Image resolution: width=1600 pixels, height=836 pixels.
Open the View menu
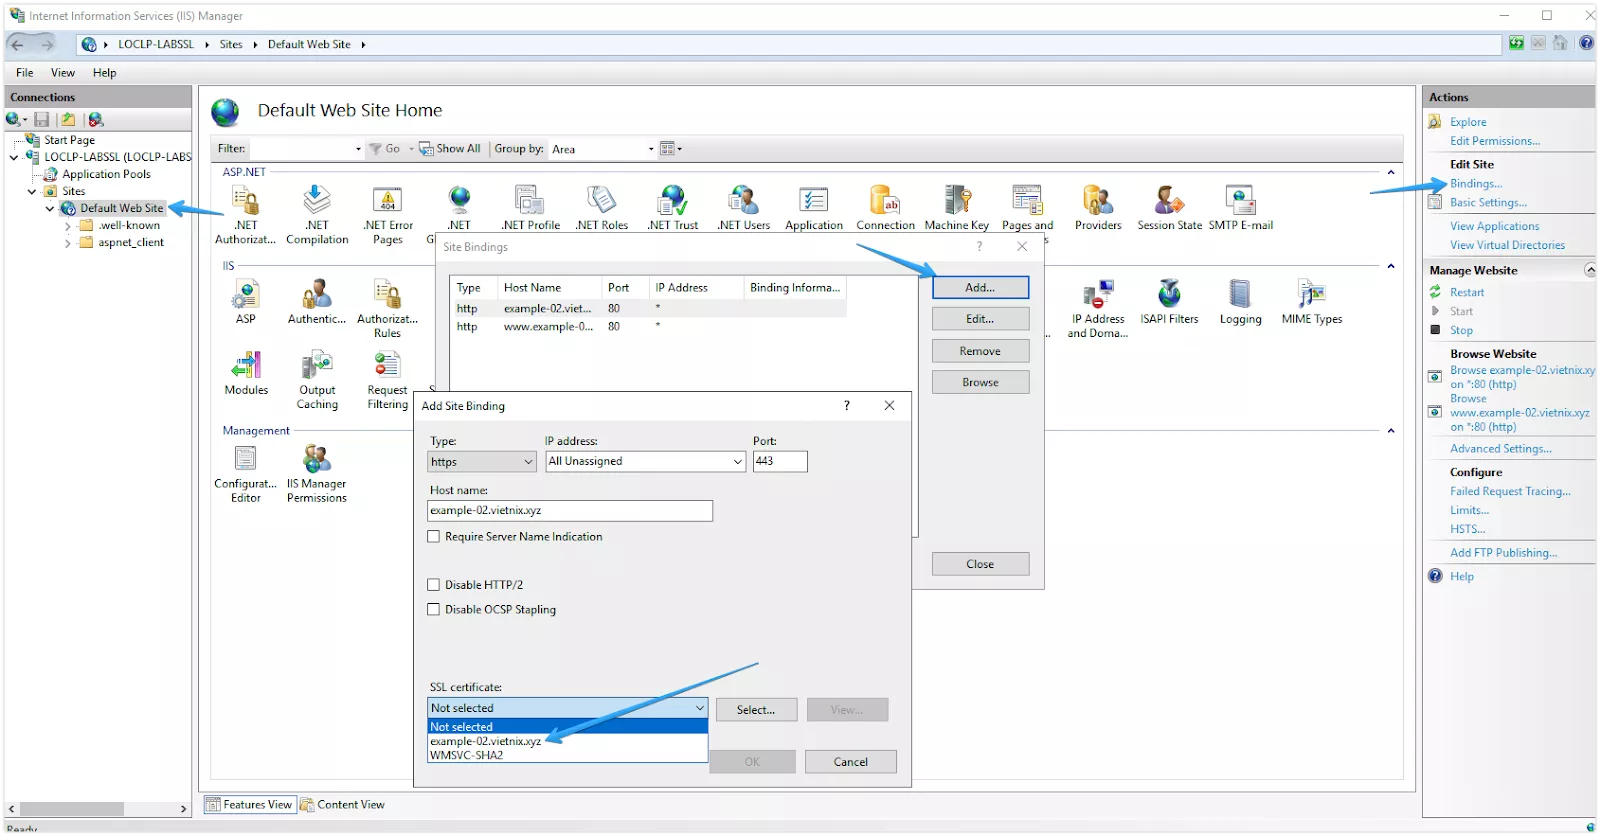click(63, 73)
